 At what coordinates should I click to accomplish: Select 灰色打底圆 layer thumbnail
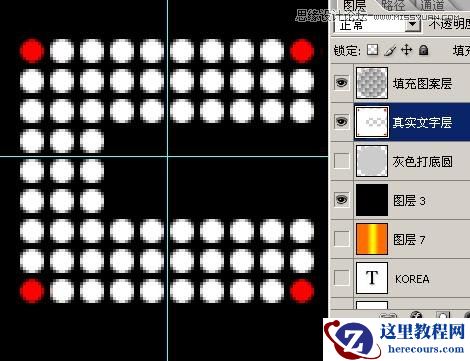372,161
